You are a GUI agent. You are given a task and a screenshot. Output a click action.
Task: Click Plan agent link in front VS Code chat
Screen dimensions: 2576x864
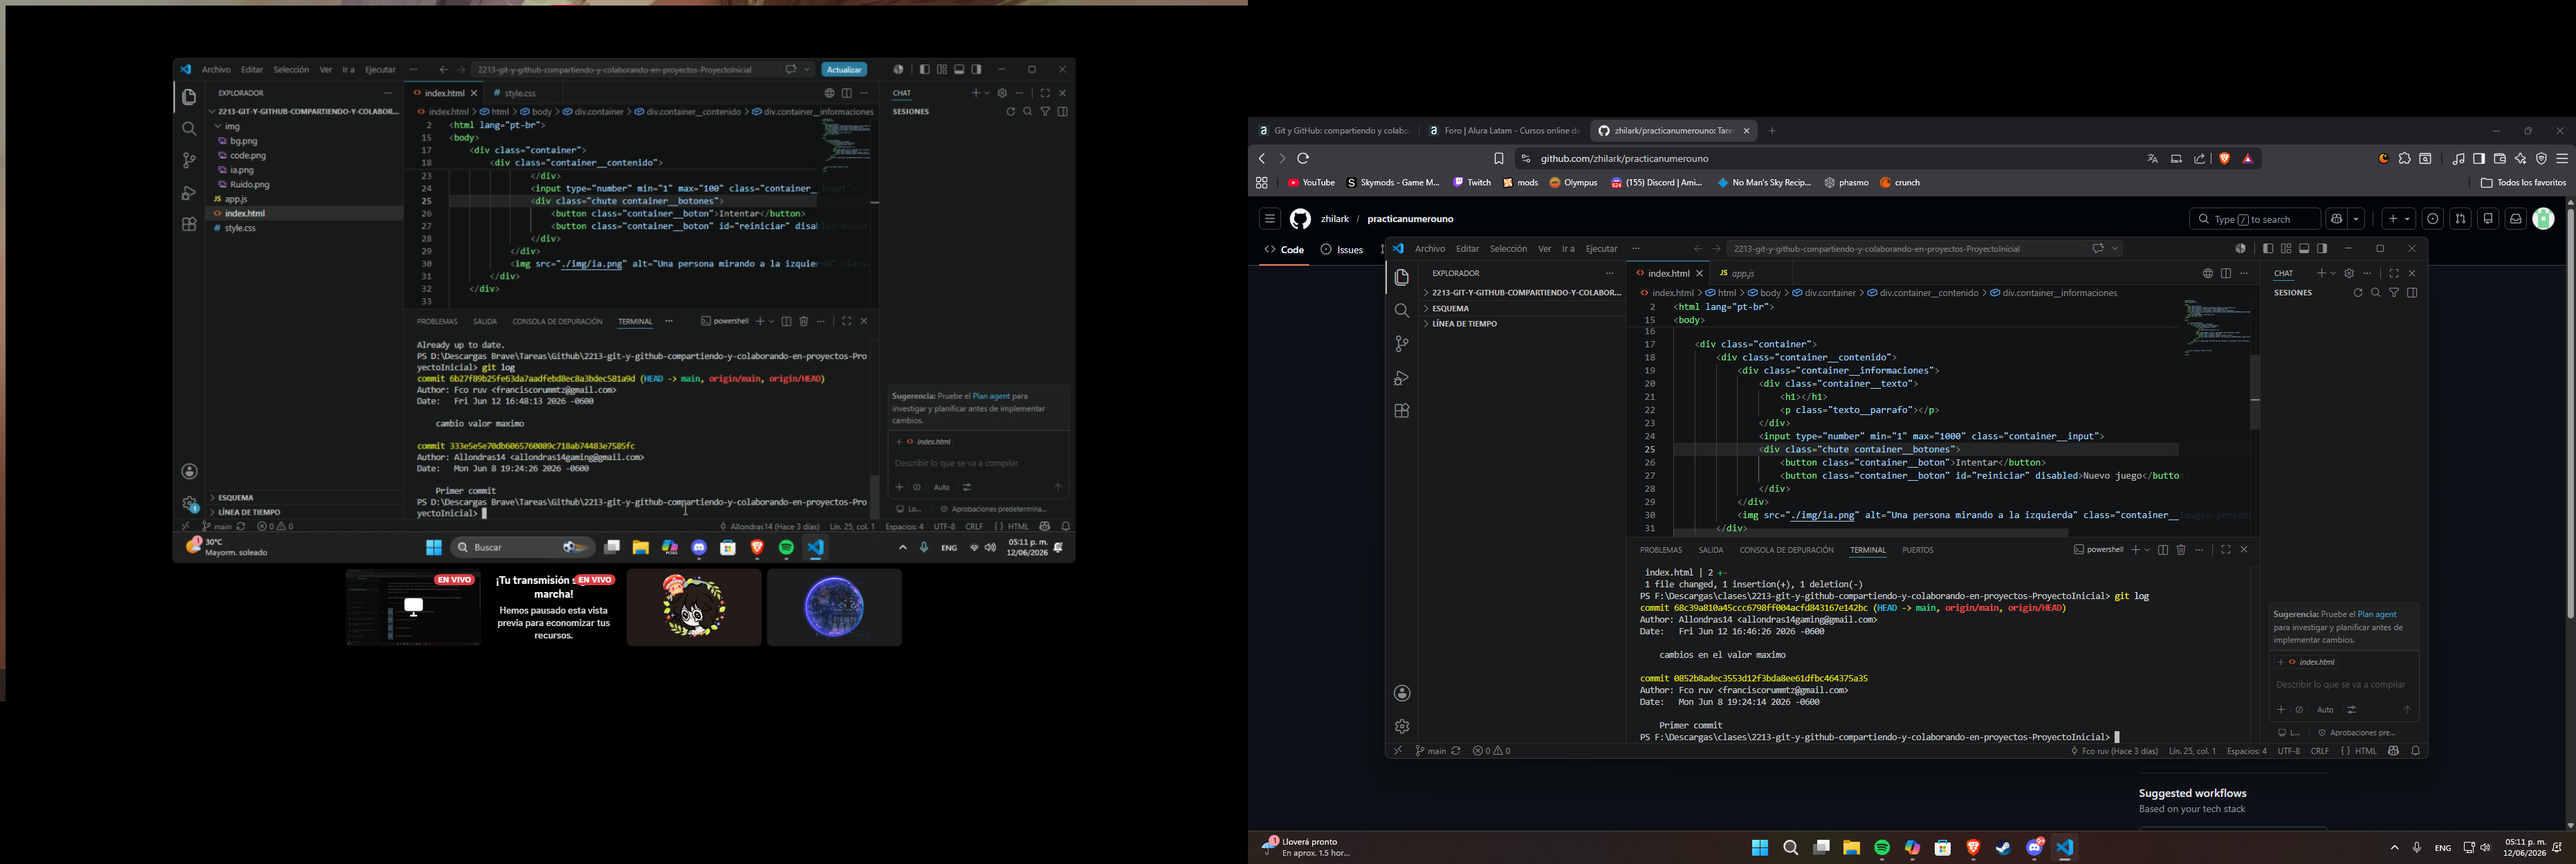[x=2376, y=614]
